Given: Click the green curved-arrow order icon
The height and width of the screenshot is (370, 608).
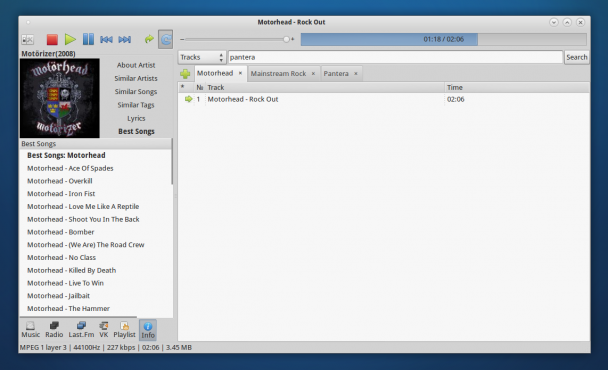Looking at the screenshot, I should click(149, 39).
